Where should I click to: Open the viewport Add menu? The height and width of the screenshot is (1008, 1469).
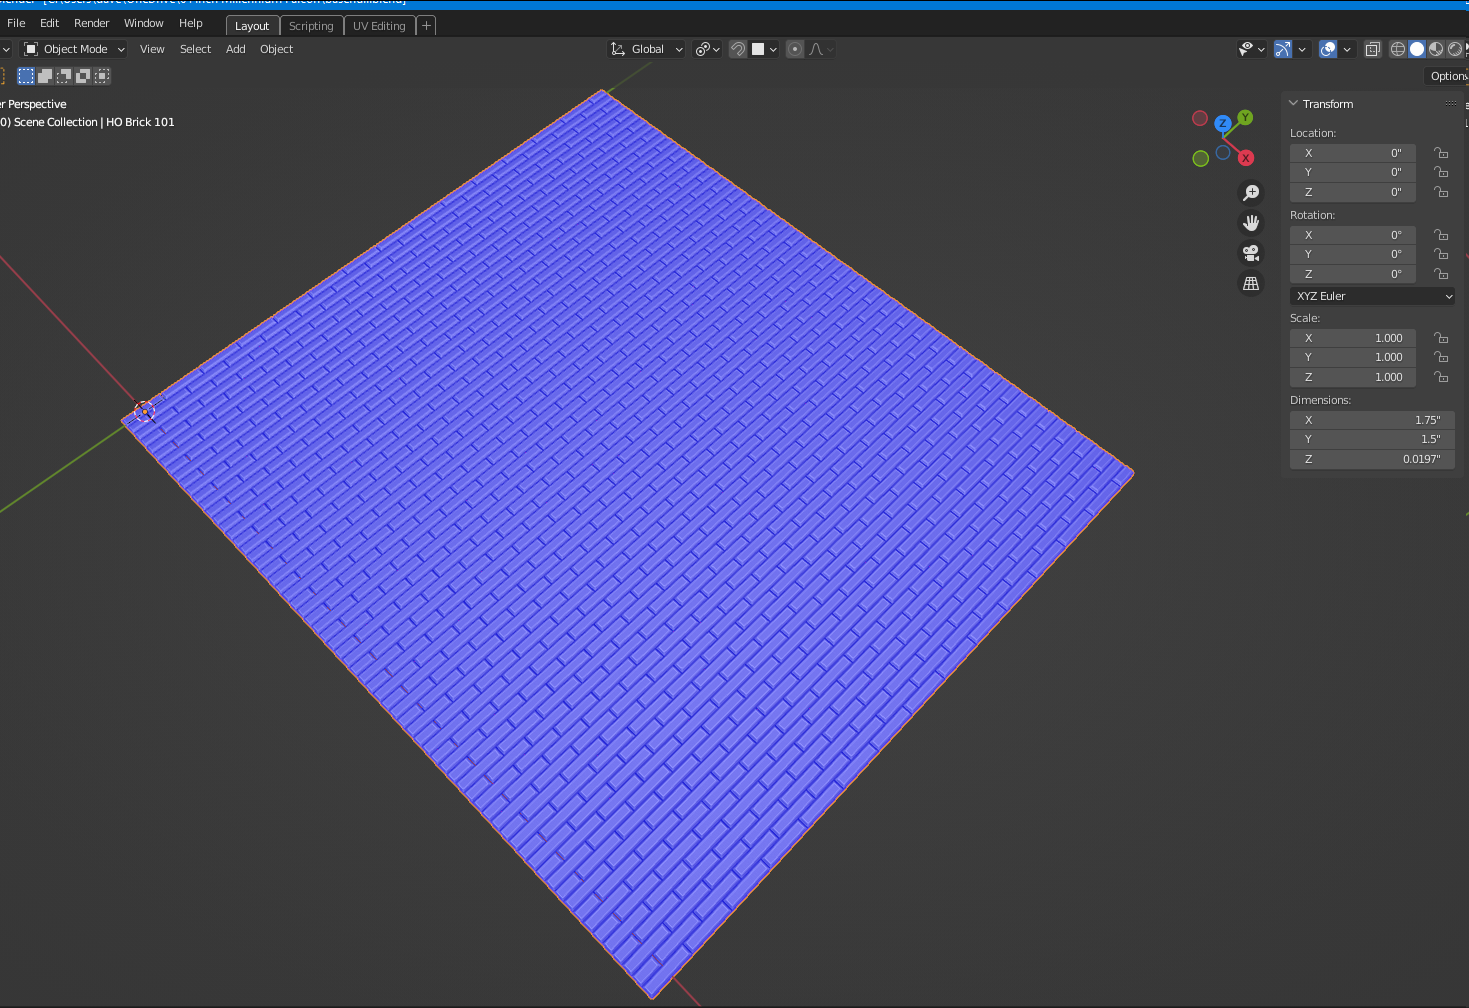(x=236, y=49)
